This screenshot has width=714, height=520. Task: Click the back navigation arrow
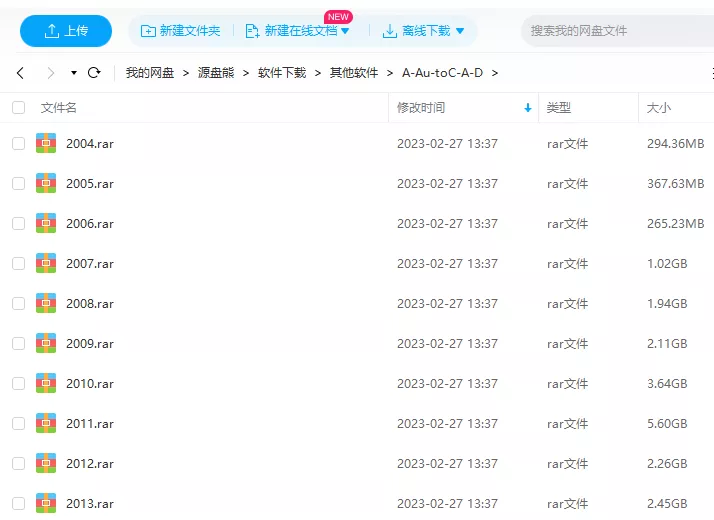pos(20,73)
